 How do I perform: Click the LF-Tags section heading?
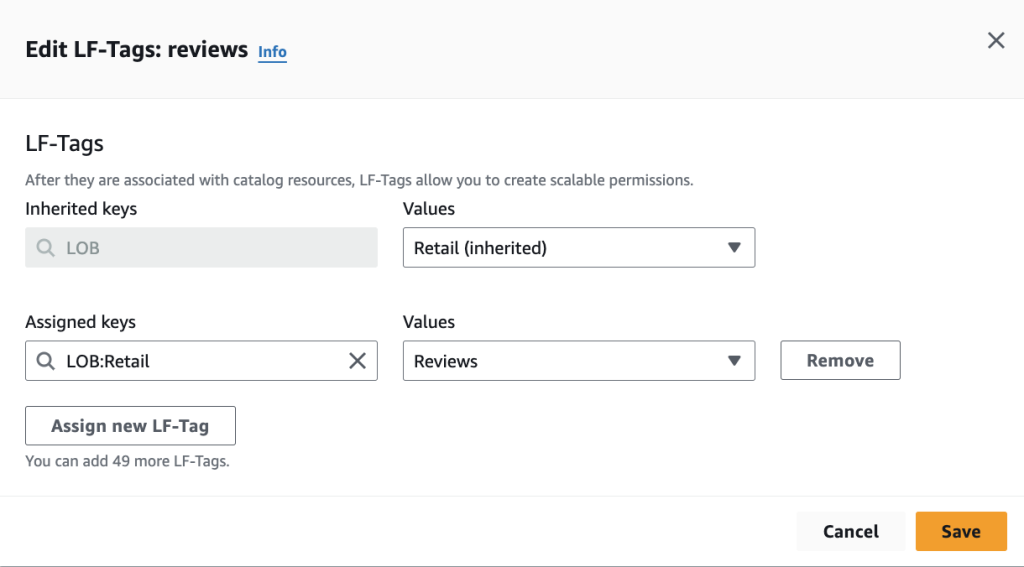(x=64, y=144)
